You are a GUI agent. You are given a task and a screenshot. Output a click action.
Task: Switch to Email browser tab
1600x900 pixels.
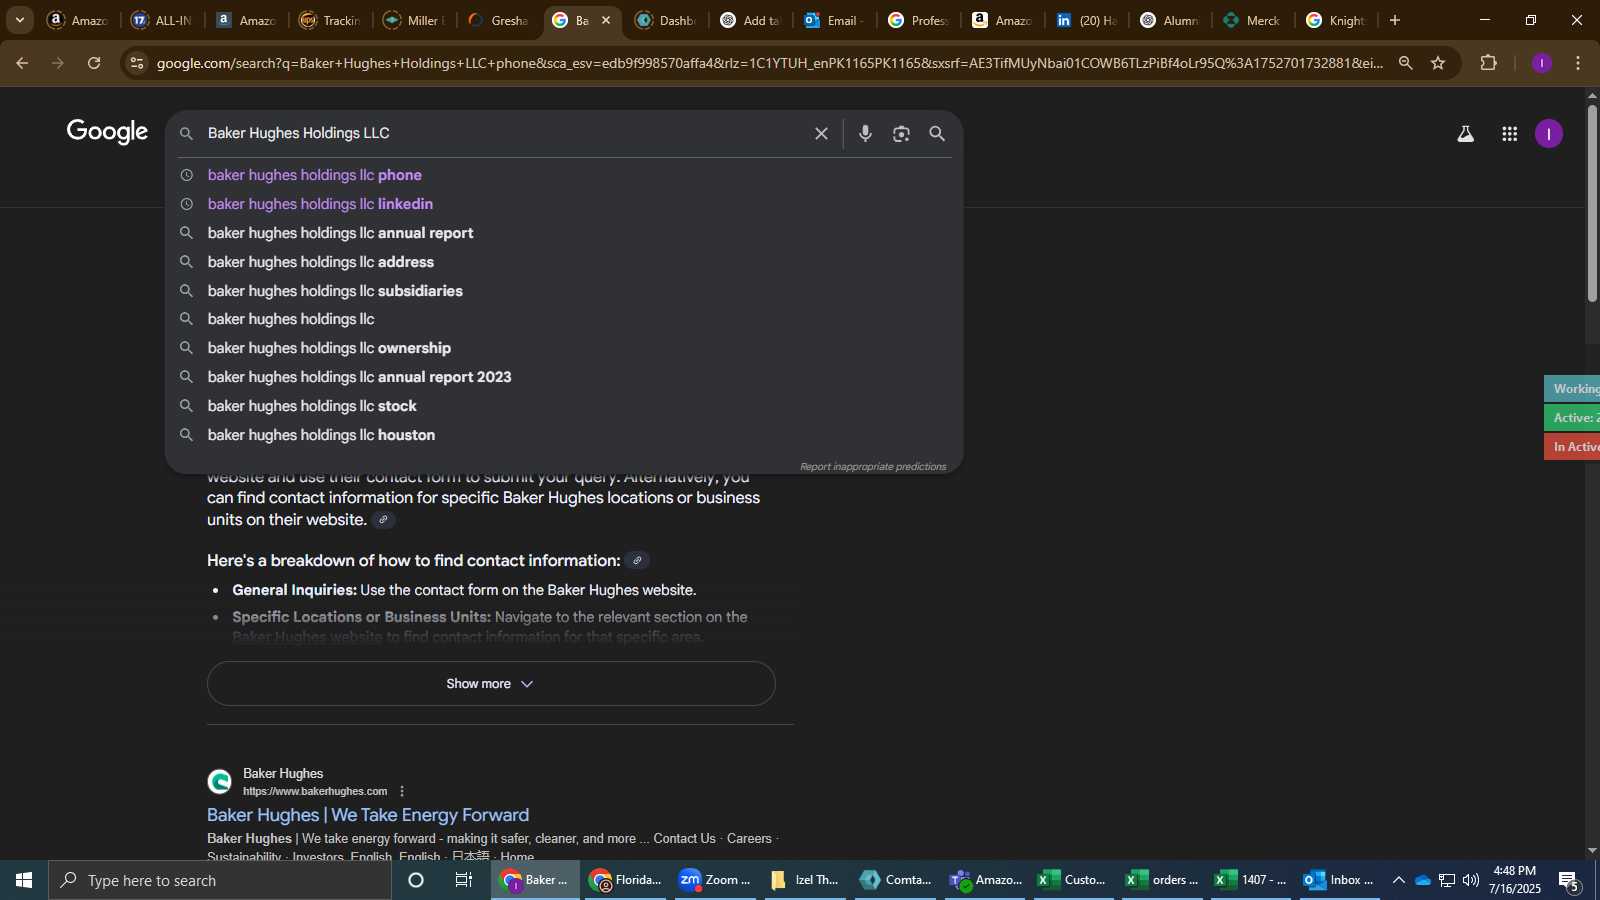click(834, 20)
